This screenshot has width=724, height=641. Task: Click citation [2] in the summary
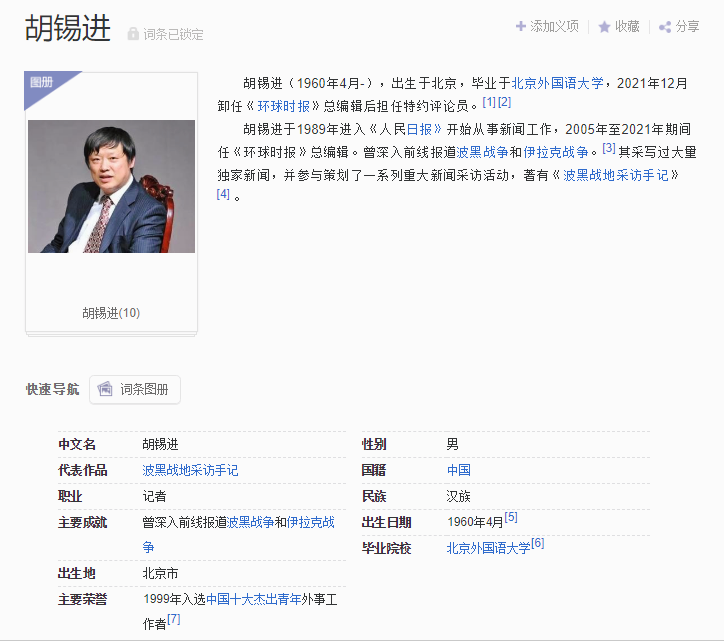[504, 102]
